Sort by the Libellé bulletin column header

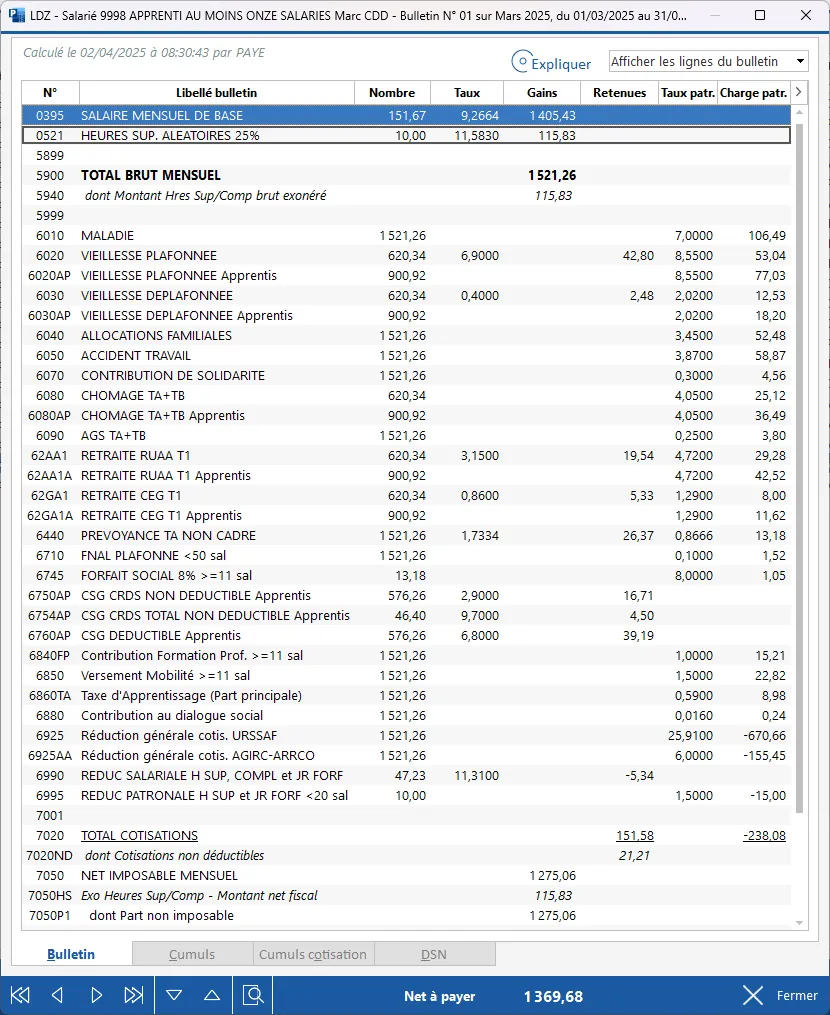[x=216, y=92]
